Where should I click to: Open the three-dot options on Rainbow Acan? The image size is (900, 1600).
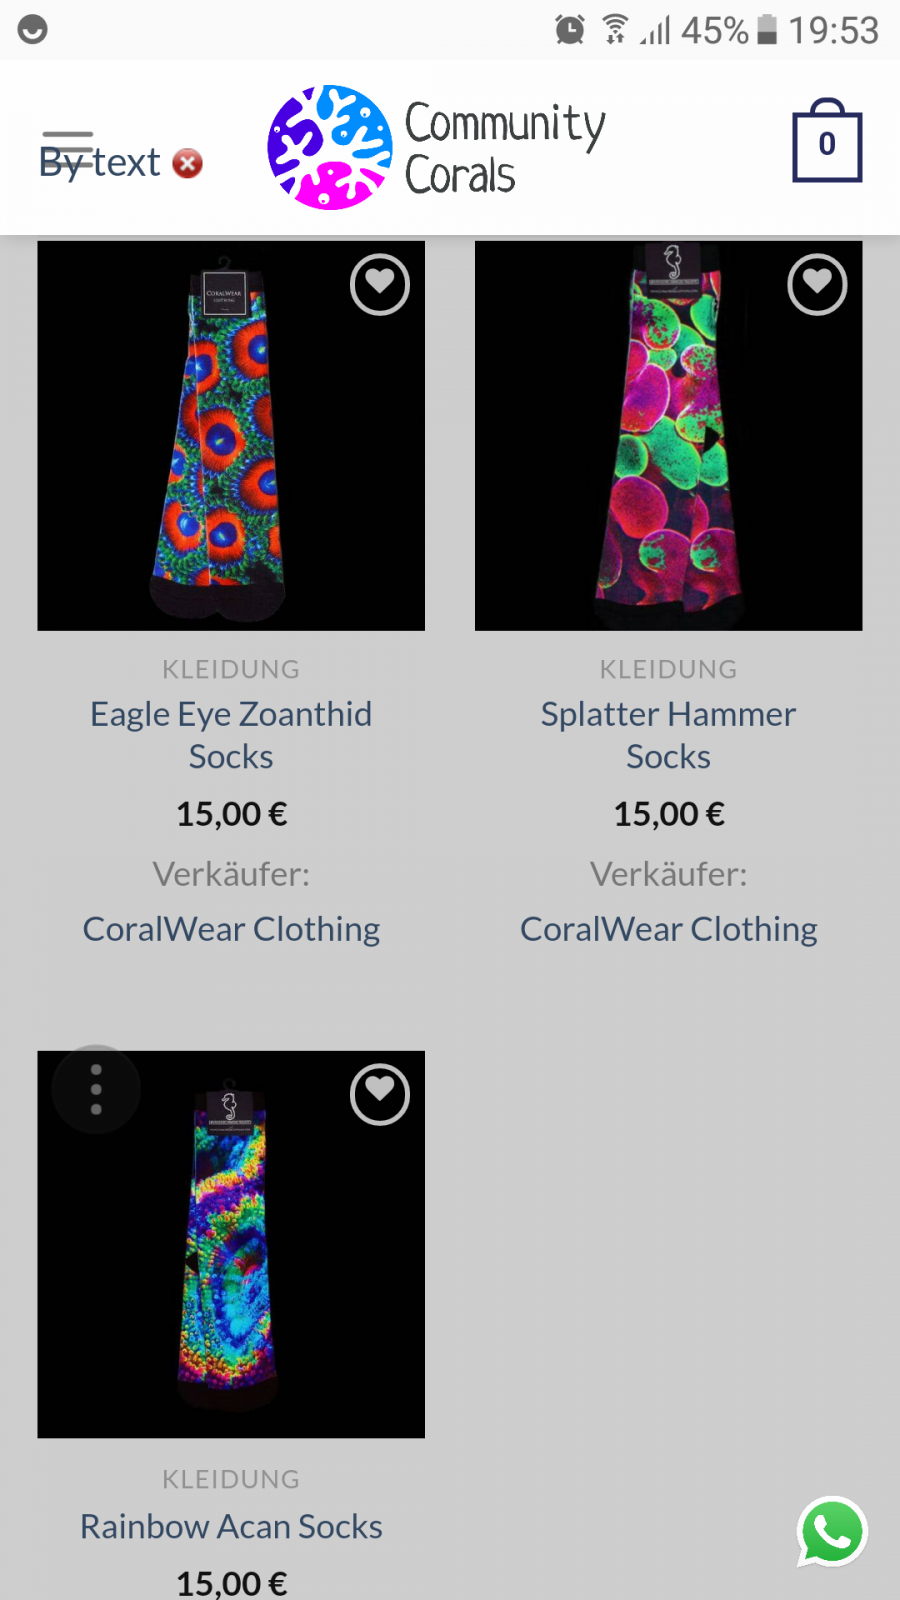click(96, 1089)
